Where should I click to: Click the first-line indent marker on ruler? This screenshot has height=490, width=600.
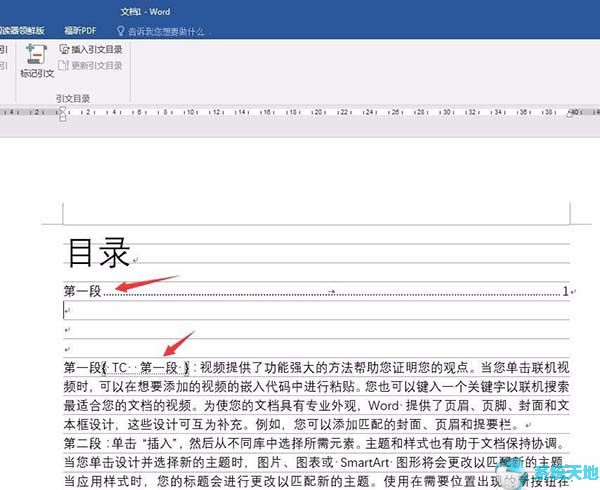[62, 108]
